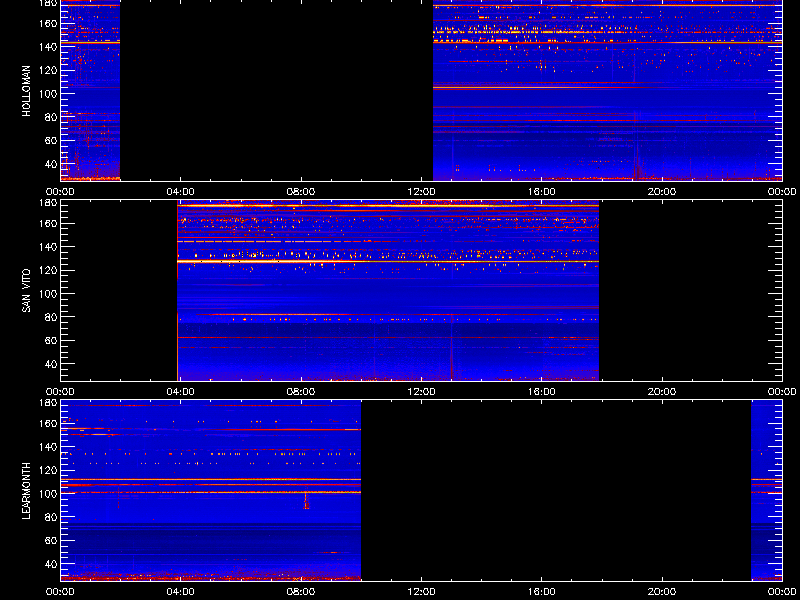
Task: Click Learmonth time label 12:00
Action: click(421, 592)
